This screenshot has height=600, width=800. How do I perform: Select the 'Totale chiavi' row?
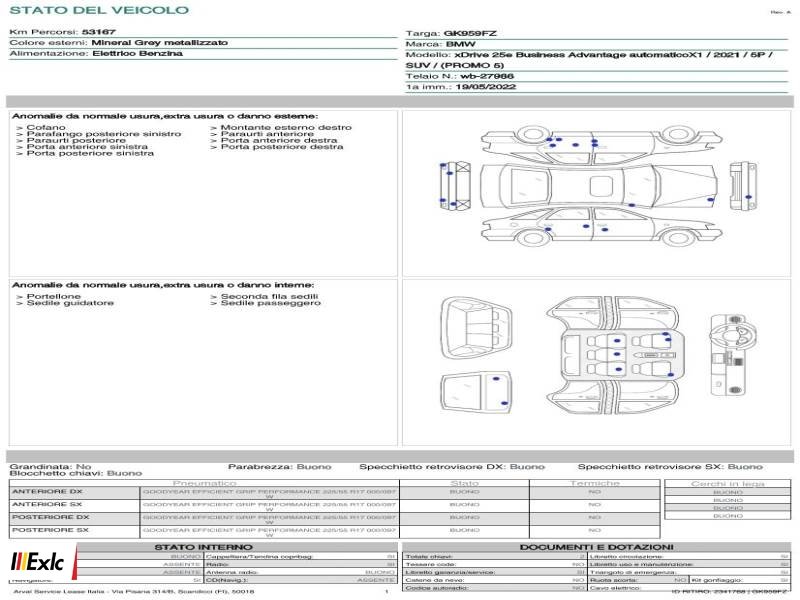(495, 557)
